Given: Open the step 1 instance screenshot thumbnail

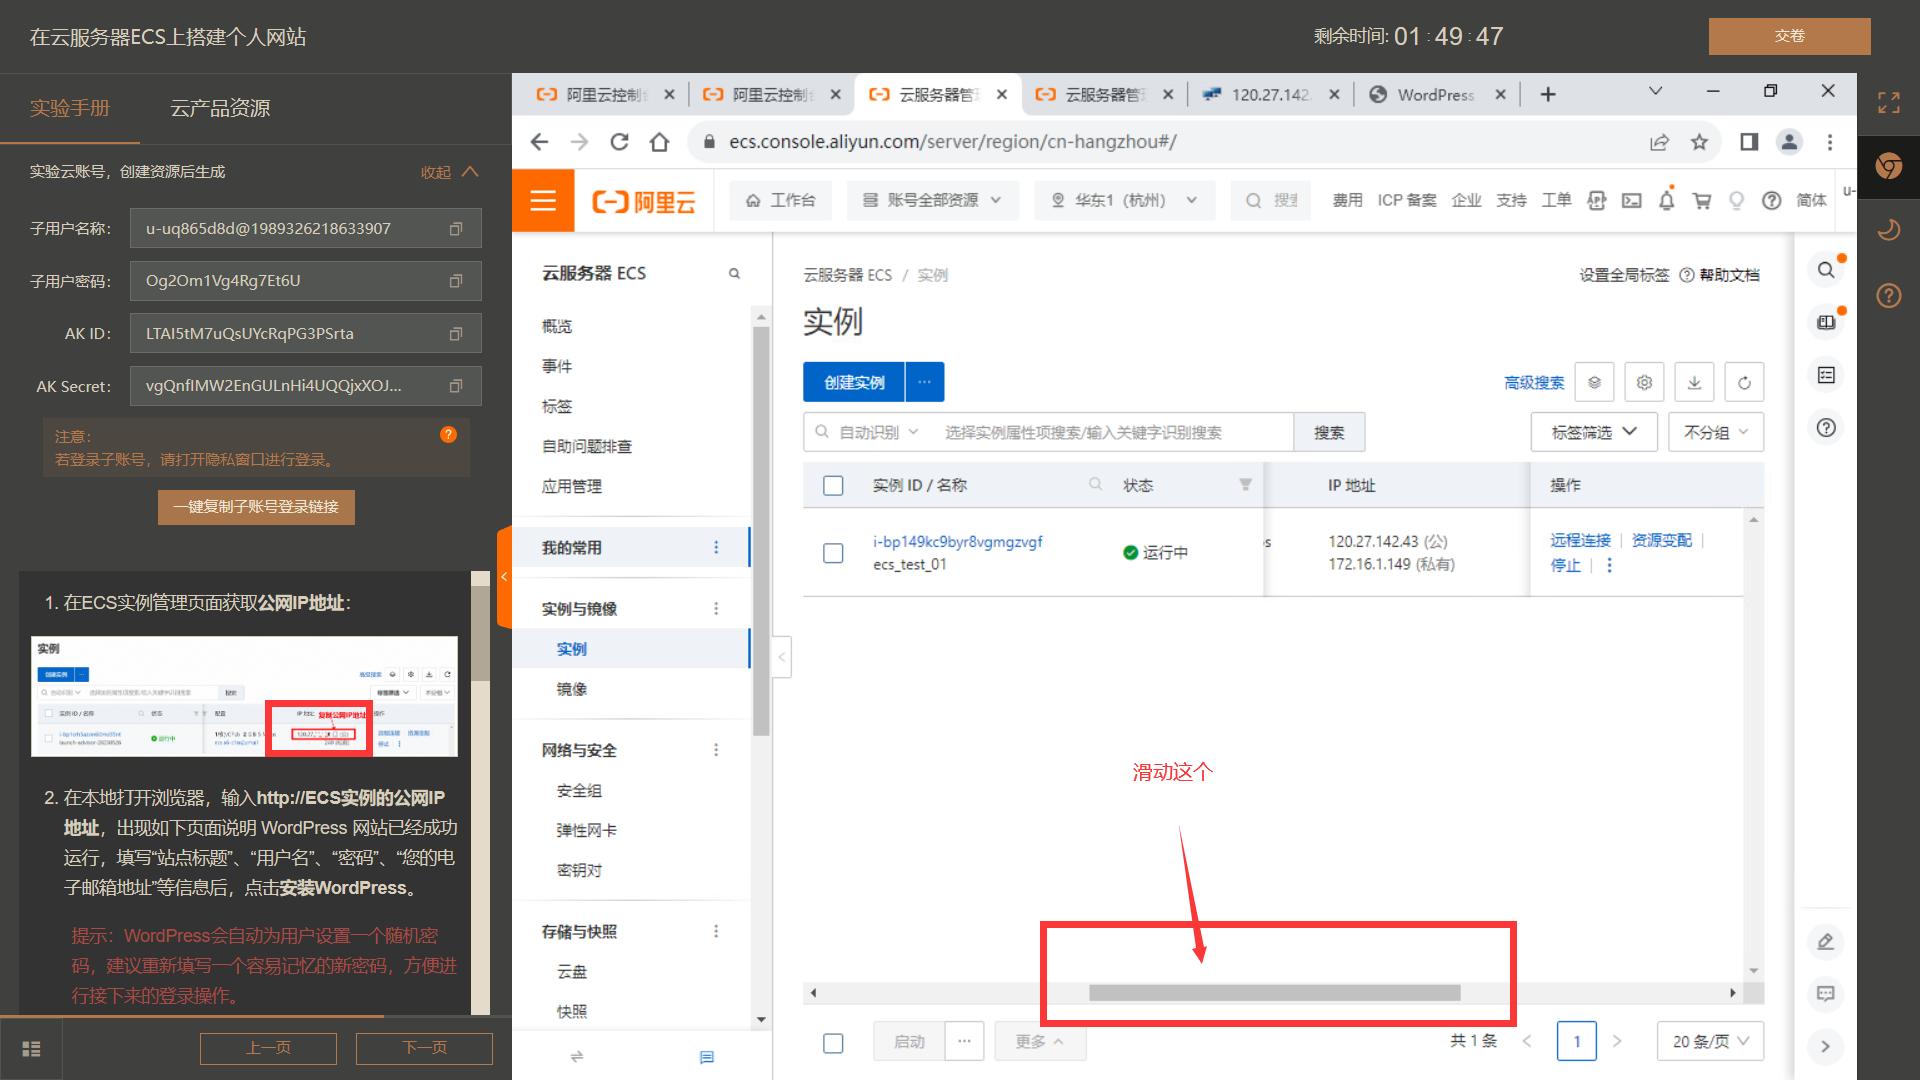Looking at the screenshot, I should pos(244,696).
